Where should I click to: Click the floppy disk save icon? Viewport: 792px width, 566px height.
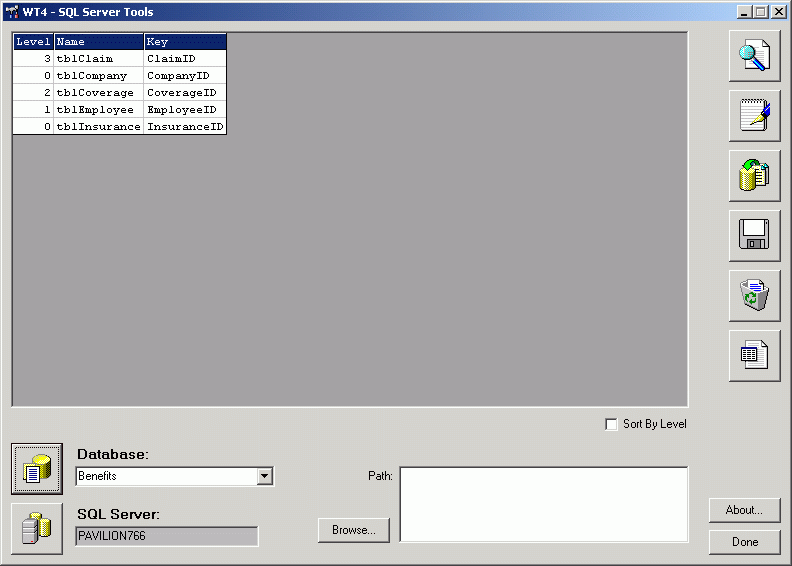(754, 236)
